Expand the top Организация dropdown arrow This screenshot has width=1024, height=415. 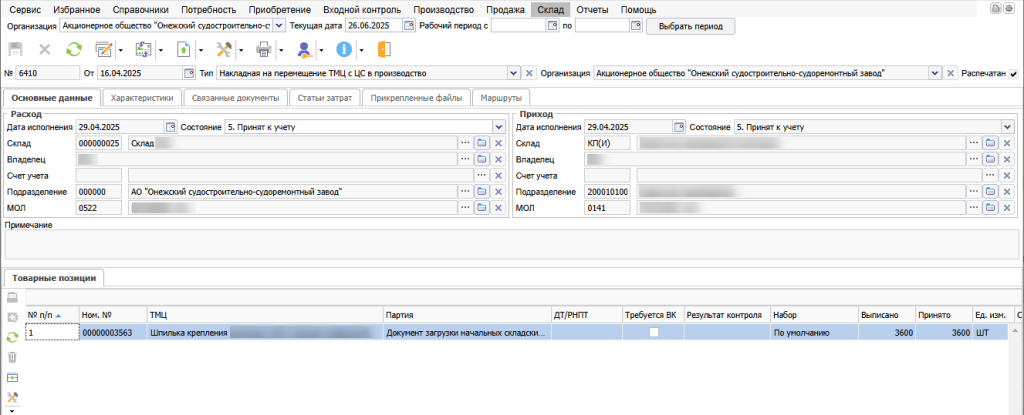[279, 26]
